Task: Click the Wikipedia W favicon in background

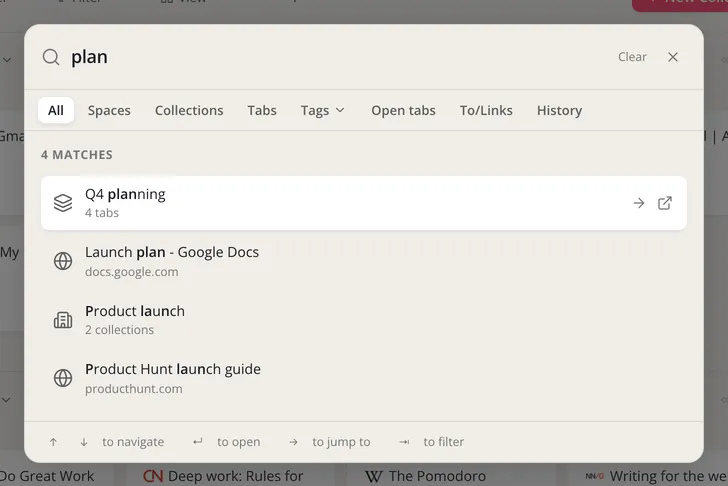Action: [374, 476]
